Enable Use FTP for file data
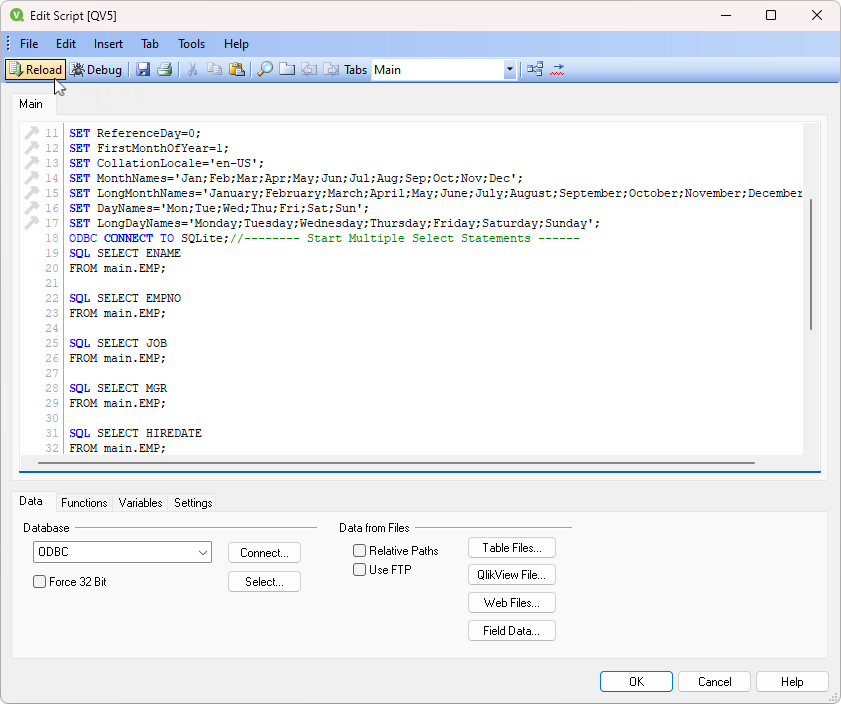This screenshot has width=841, height=704. tap(359, 569)
